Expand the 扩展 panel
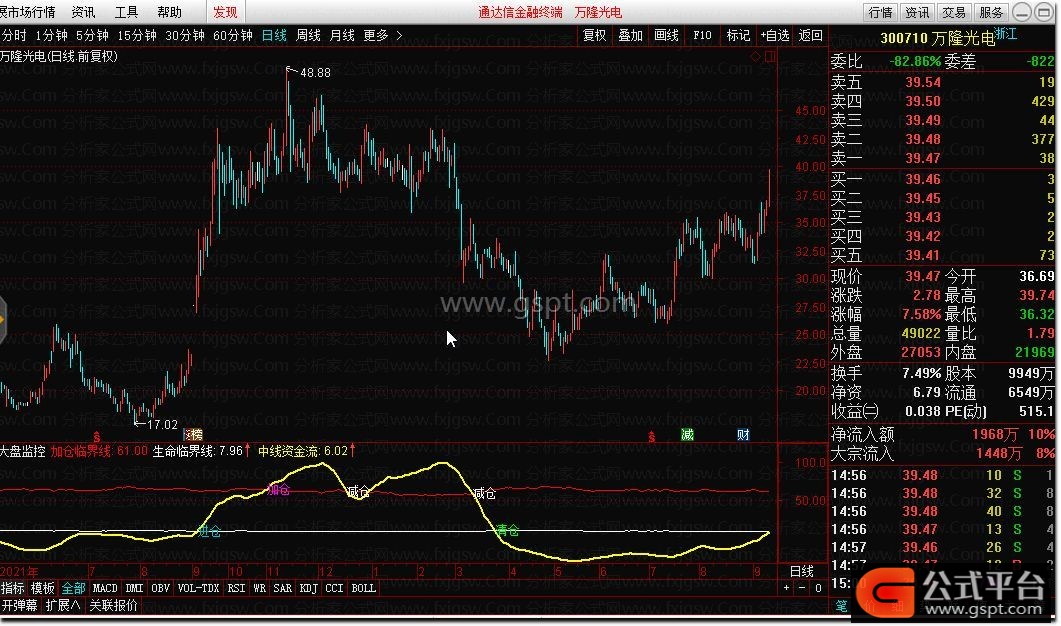Image resolution: width=1061 pixels, height=626 pixels. pos(63,605)
